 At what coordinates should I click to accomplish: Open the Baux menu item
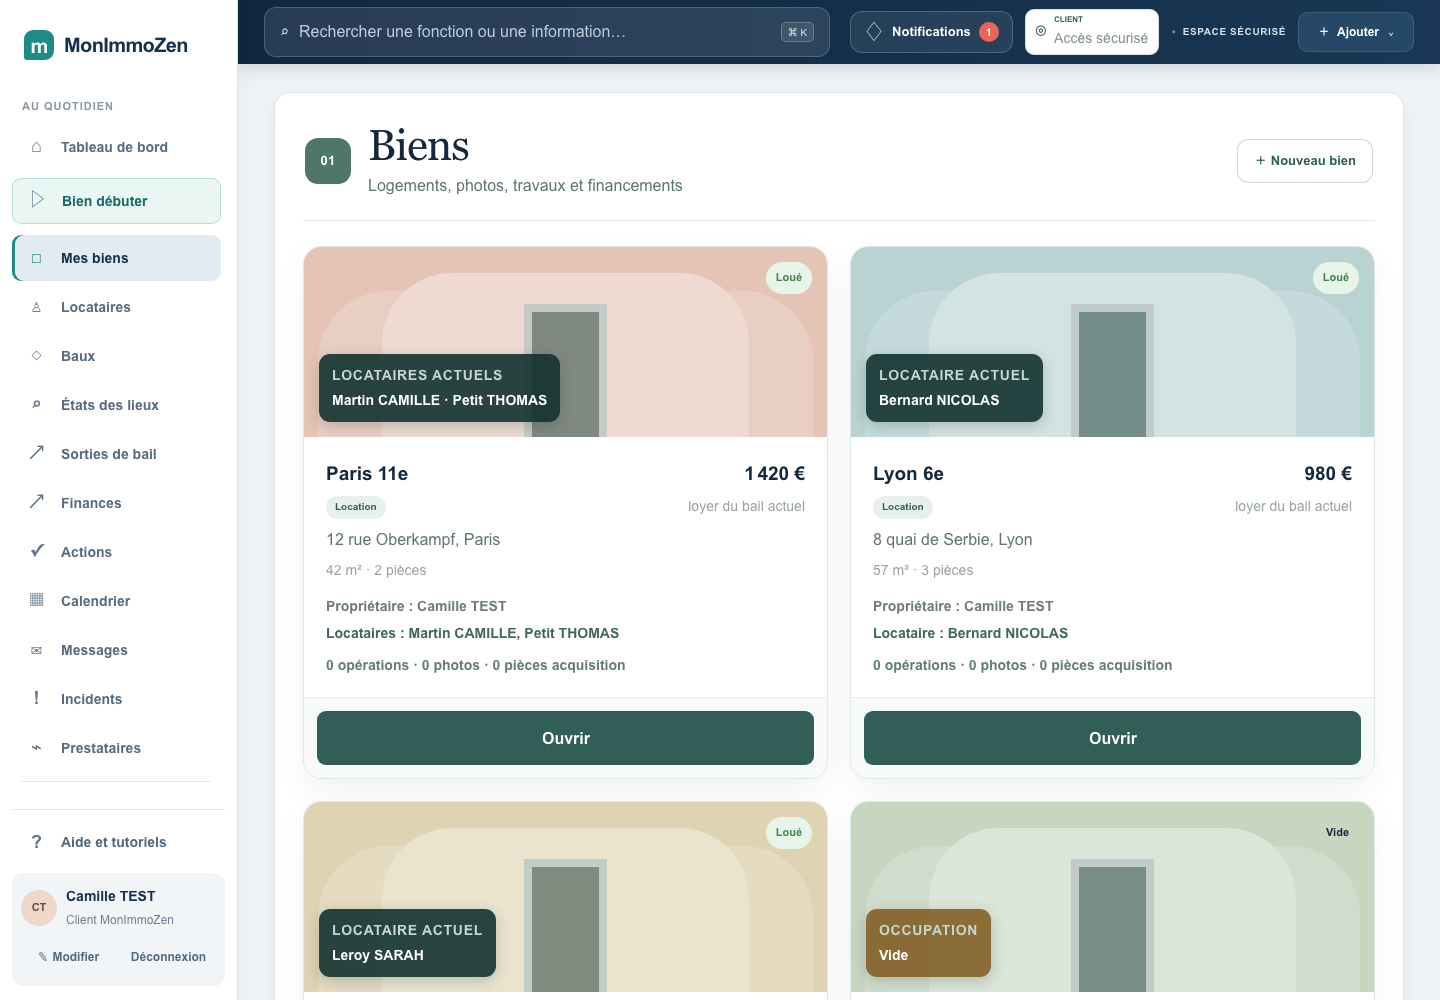click(x=116, y=356)
